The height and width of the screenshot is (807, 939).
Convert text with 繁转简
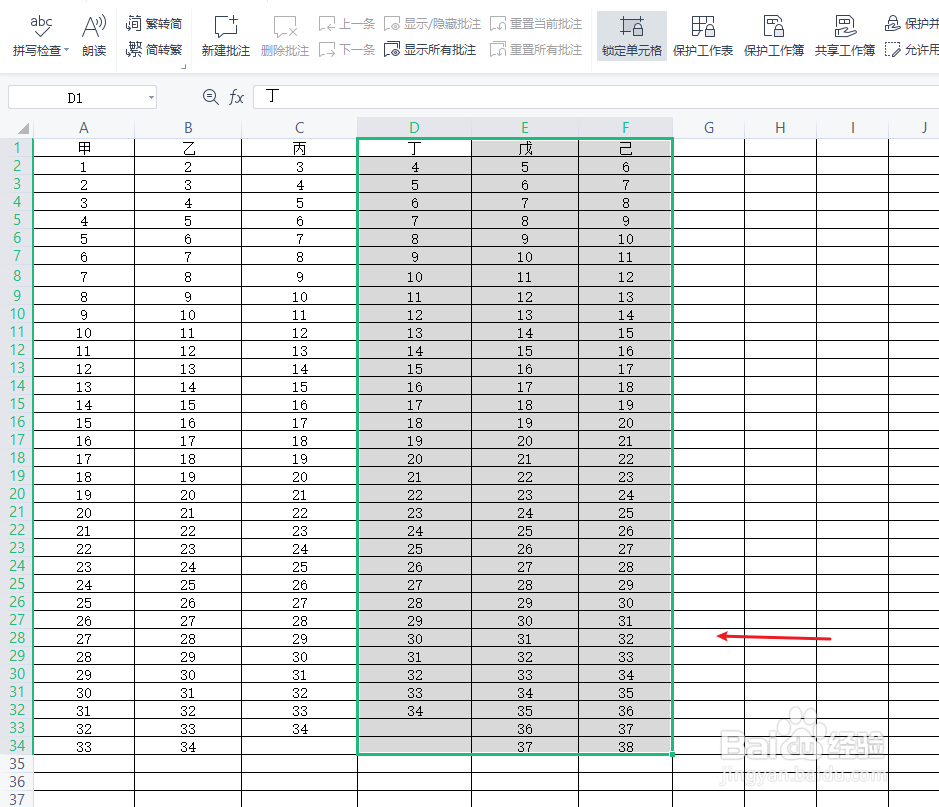pyautogui.click(x=154, y=23)
